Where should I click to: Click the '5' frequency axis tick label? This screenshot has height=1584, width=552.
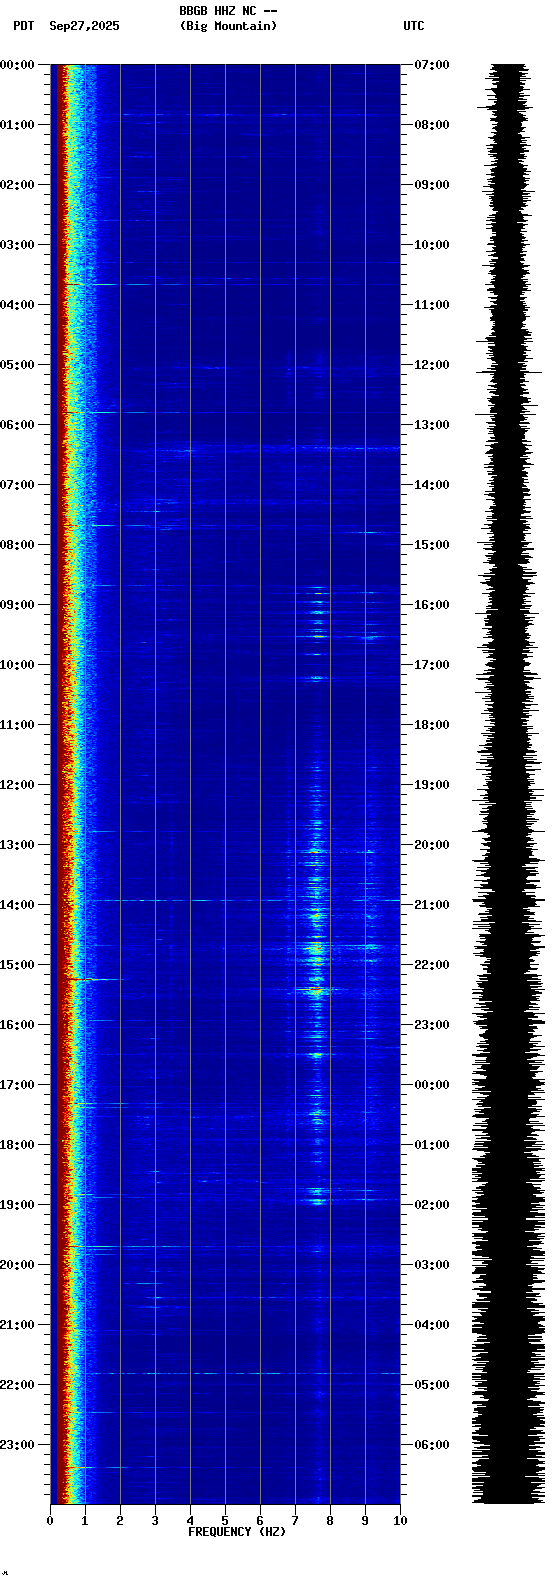click(x=225, y=1521)
